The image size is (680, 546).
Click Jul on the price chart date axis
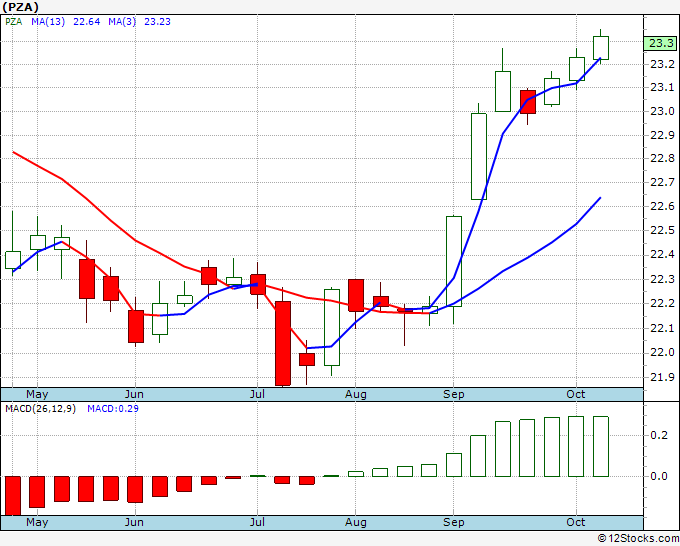coord(257,394)
